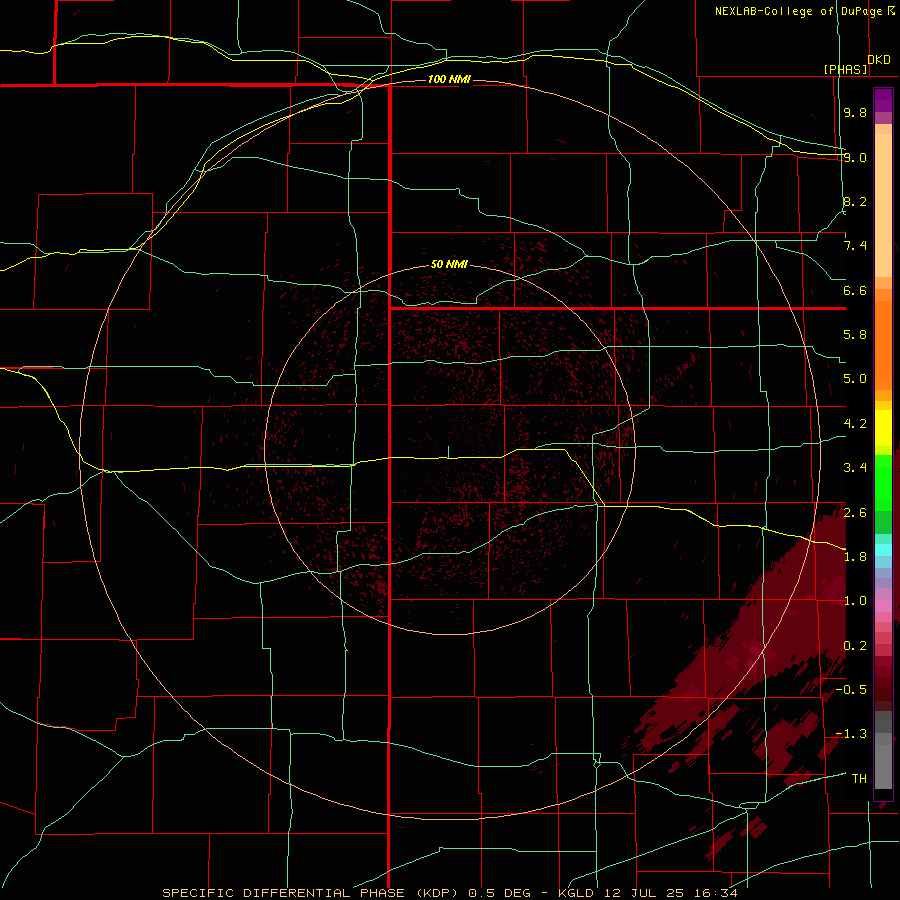Click the -0.5 scale value
The height and width of the screenshot is (900, 900).
tap(851, 689)
